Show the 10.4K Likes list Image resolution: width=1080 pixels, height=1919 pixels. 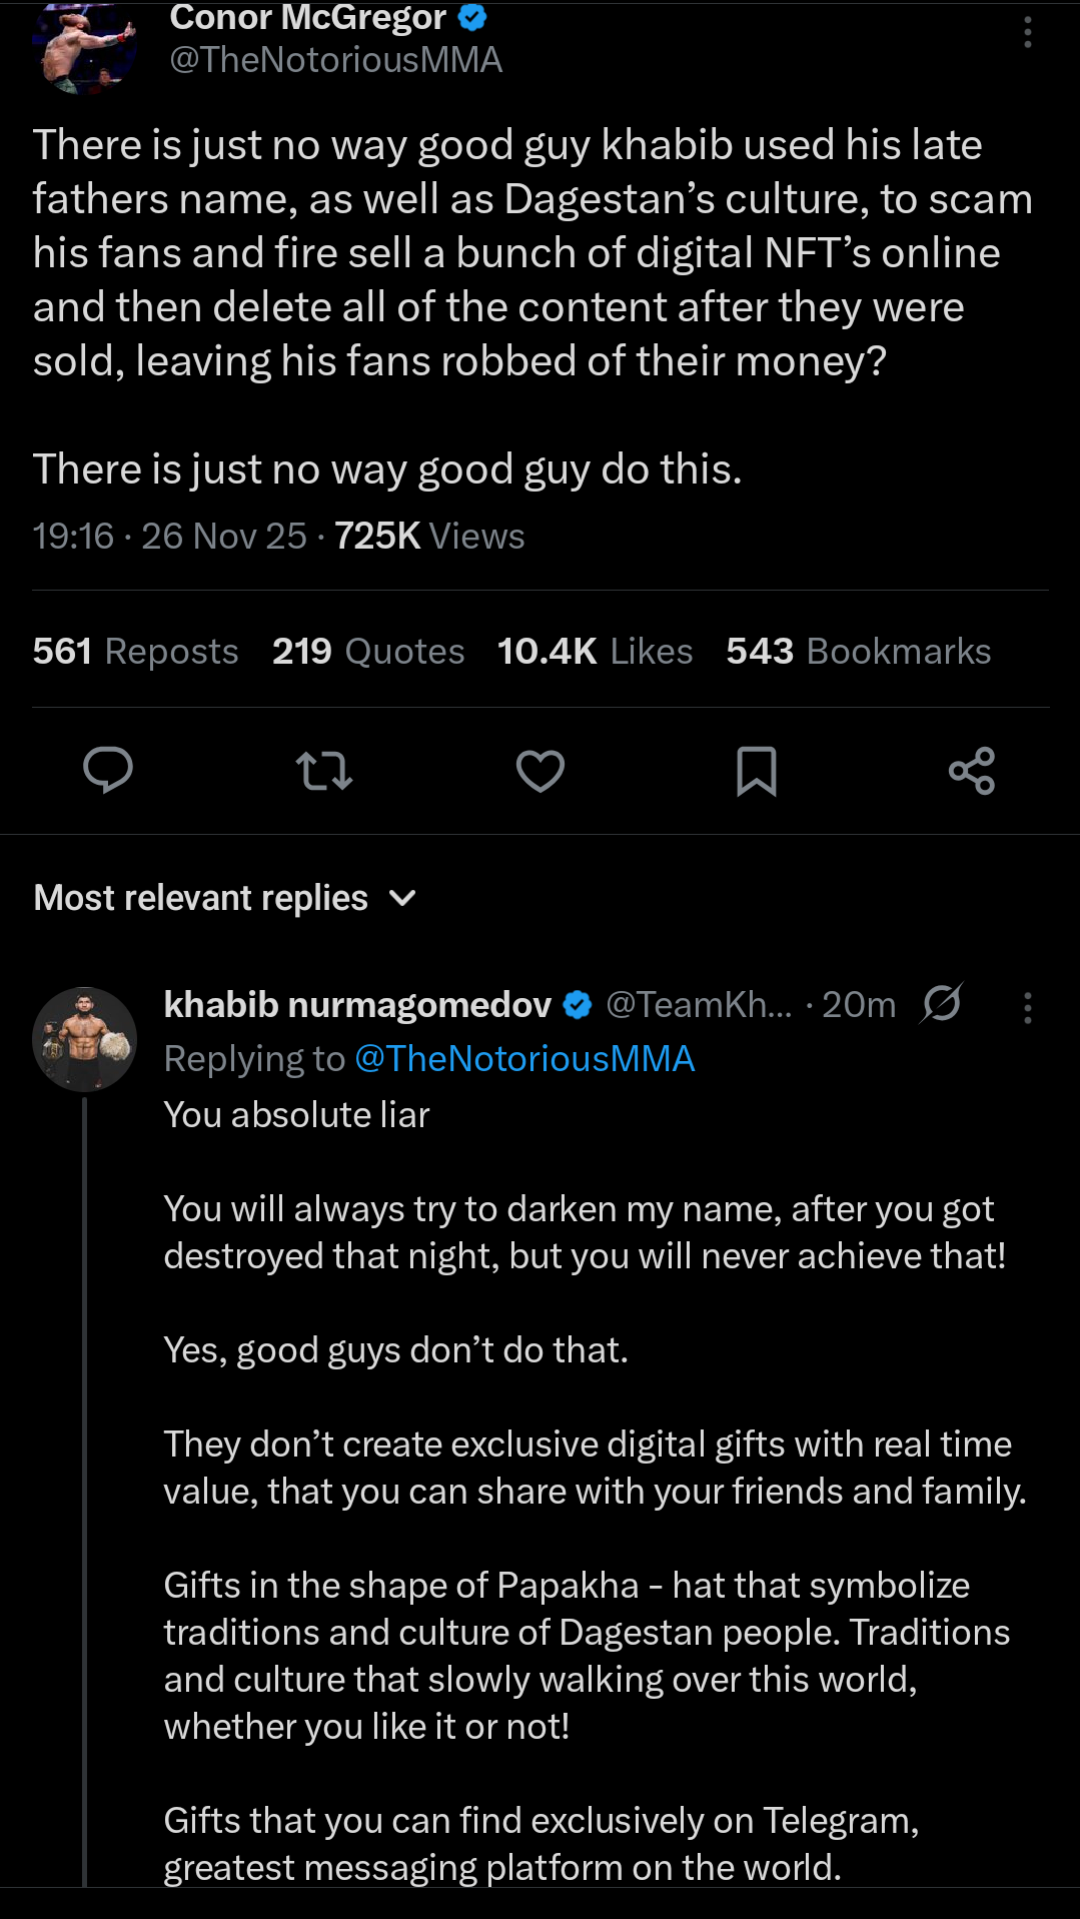tap(595, 651)
